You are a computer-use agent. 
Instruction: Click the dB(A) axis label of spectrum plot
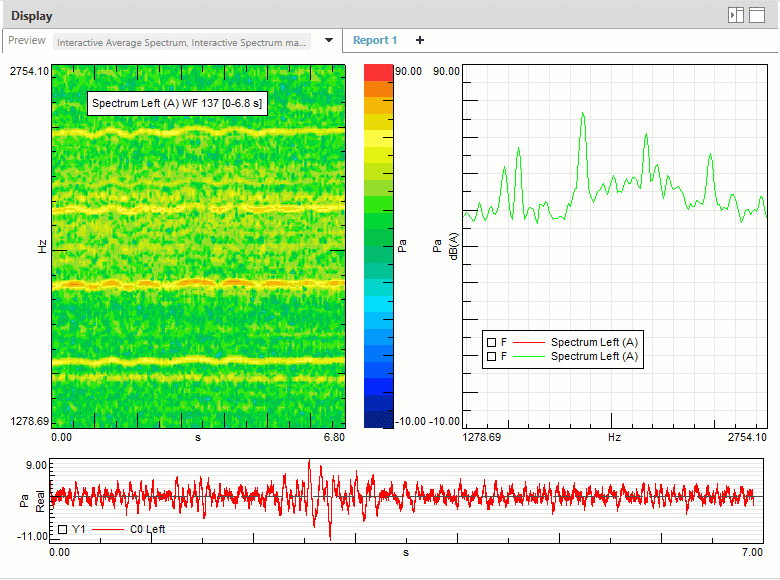click(x=452, y=246)
